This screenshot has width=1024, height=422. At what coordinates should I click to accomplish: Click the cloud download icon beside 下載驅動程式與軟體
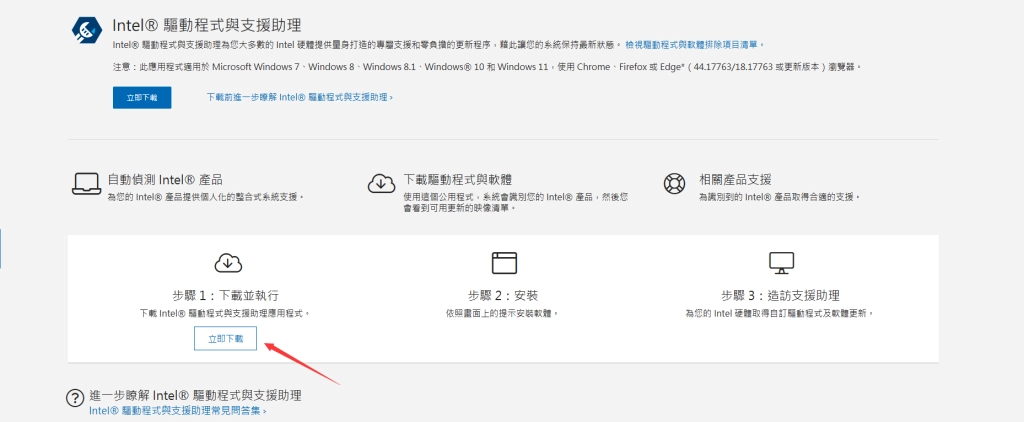(x=381, y=184)
